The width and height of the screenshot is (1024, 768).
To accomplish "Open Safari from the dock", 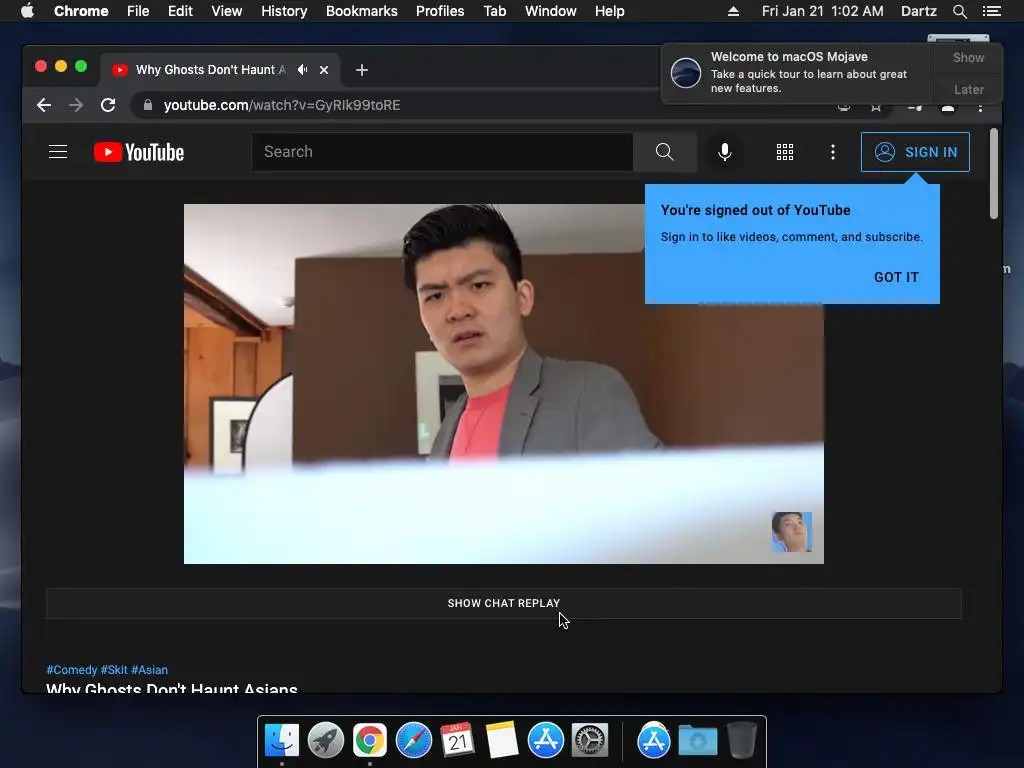I will 414,741.
